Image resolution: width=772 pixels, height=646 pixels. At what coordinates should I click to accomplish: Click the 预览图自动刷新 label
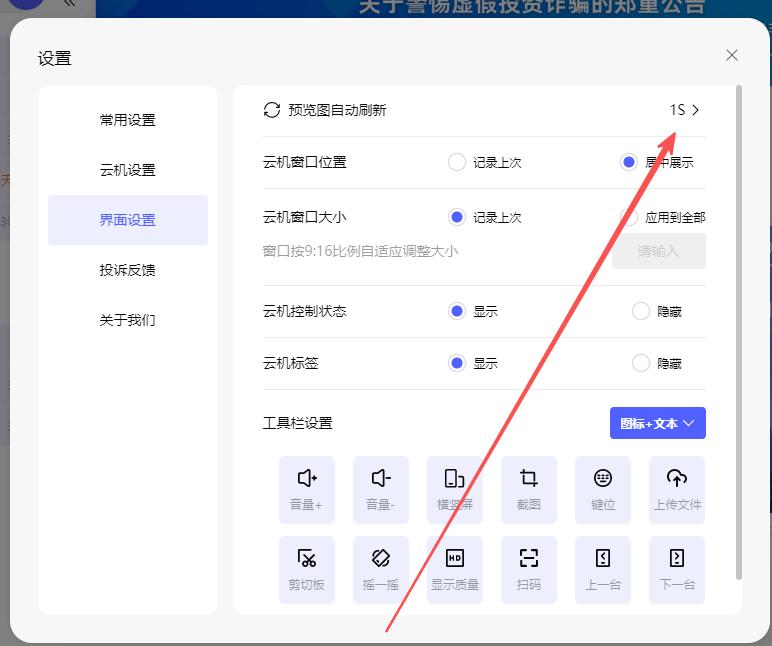click(337, 110)
